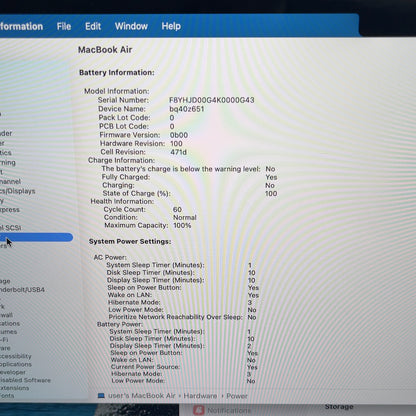
Task: Open the Help menu
Action: point(171,26)
